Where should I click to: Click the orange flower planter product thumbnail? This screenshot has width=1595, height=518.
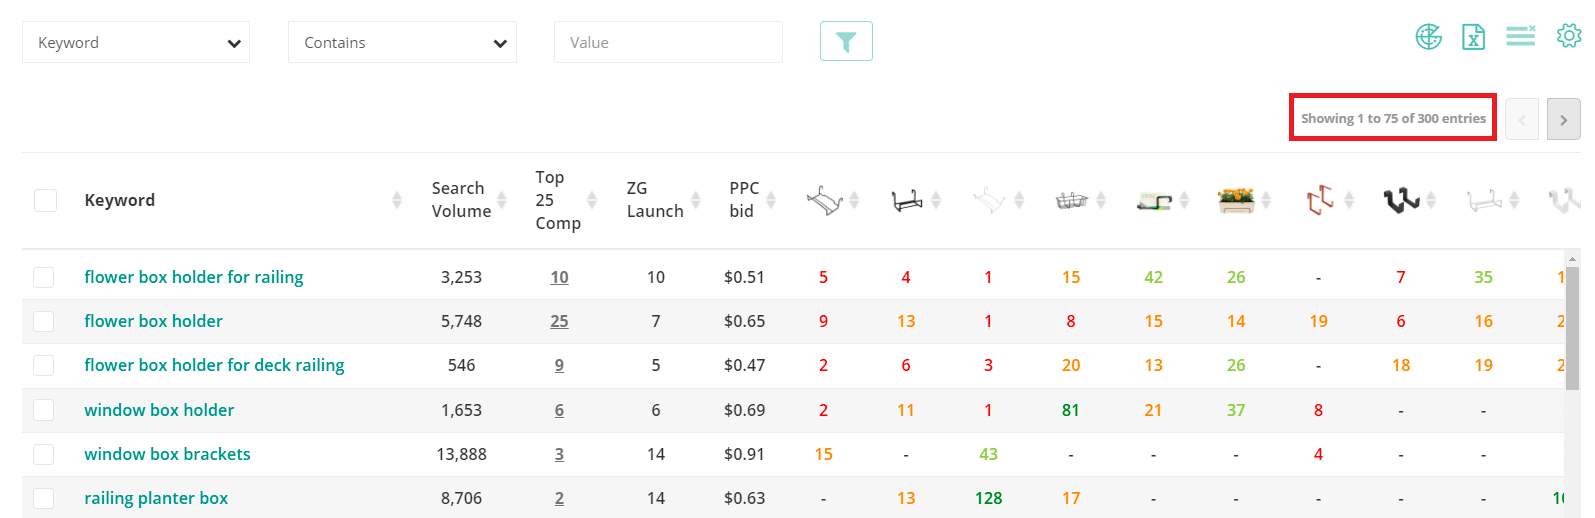(x=1236, y=200)
